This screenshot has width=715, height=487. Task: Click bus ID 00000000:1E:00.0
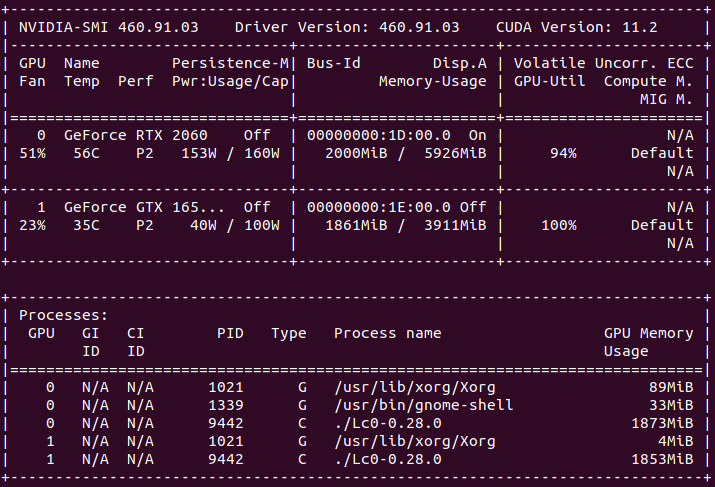[x=378, y=207]
